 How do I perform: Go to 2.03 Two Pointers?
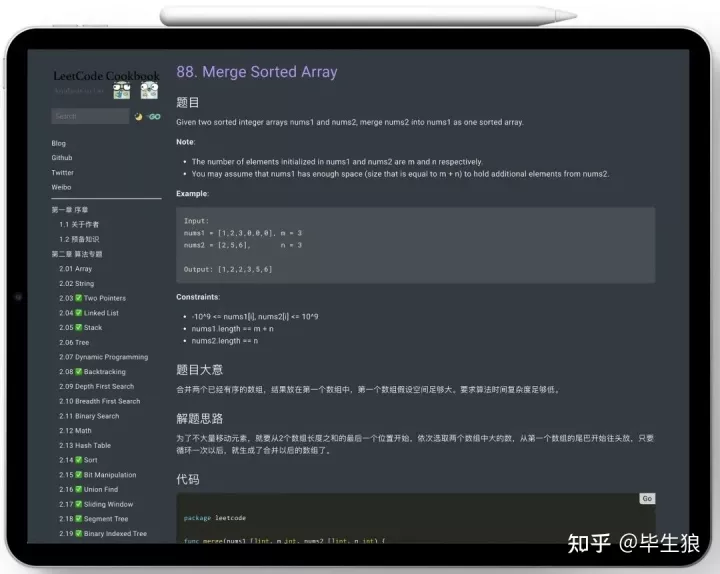92,298
